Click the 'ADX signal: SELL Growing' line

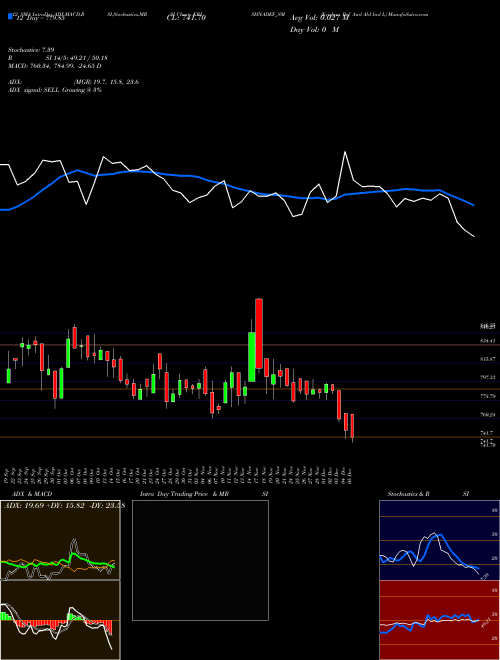55,90
